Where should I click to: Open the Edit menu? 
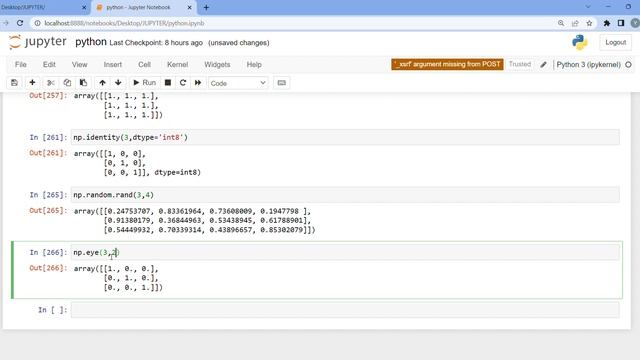(49, 64)
